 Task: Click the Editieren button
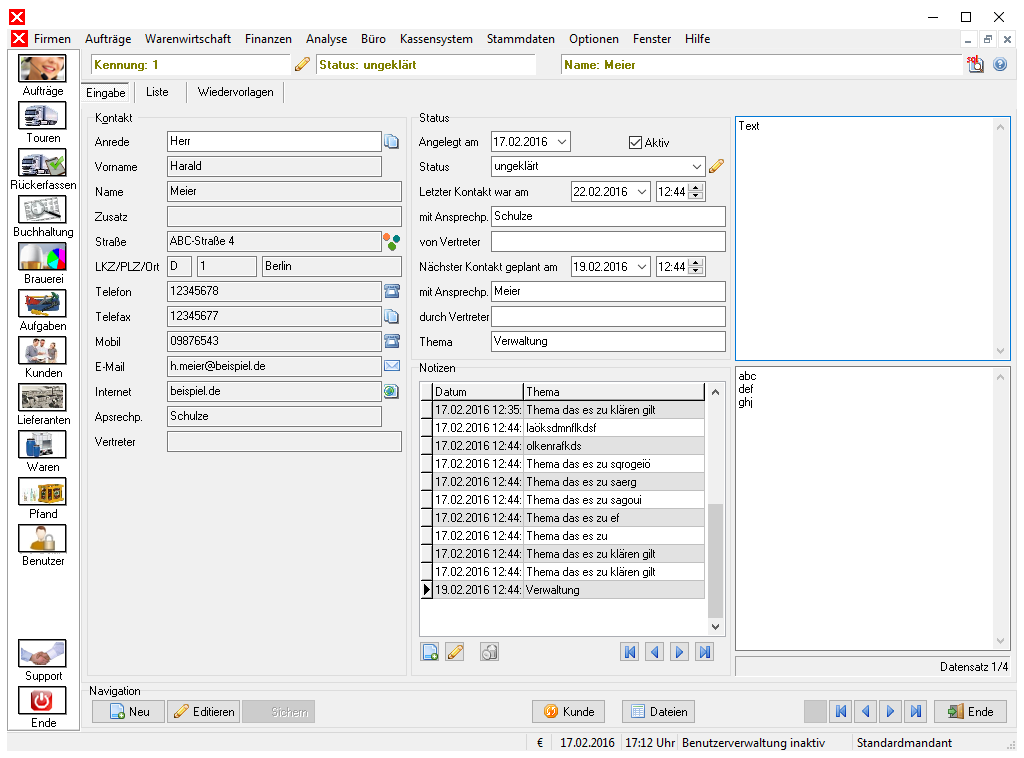coord(204,712)
